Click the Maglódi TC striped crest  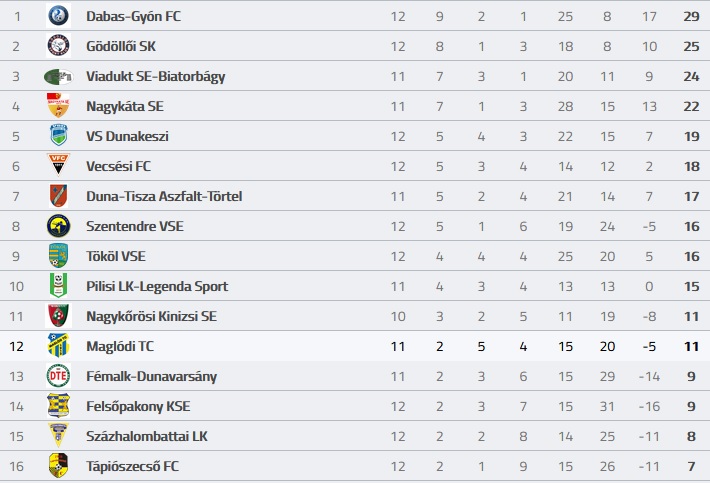click(x=58, y=345)
